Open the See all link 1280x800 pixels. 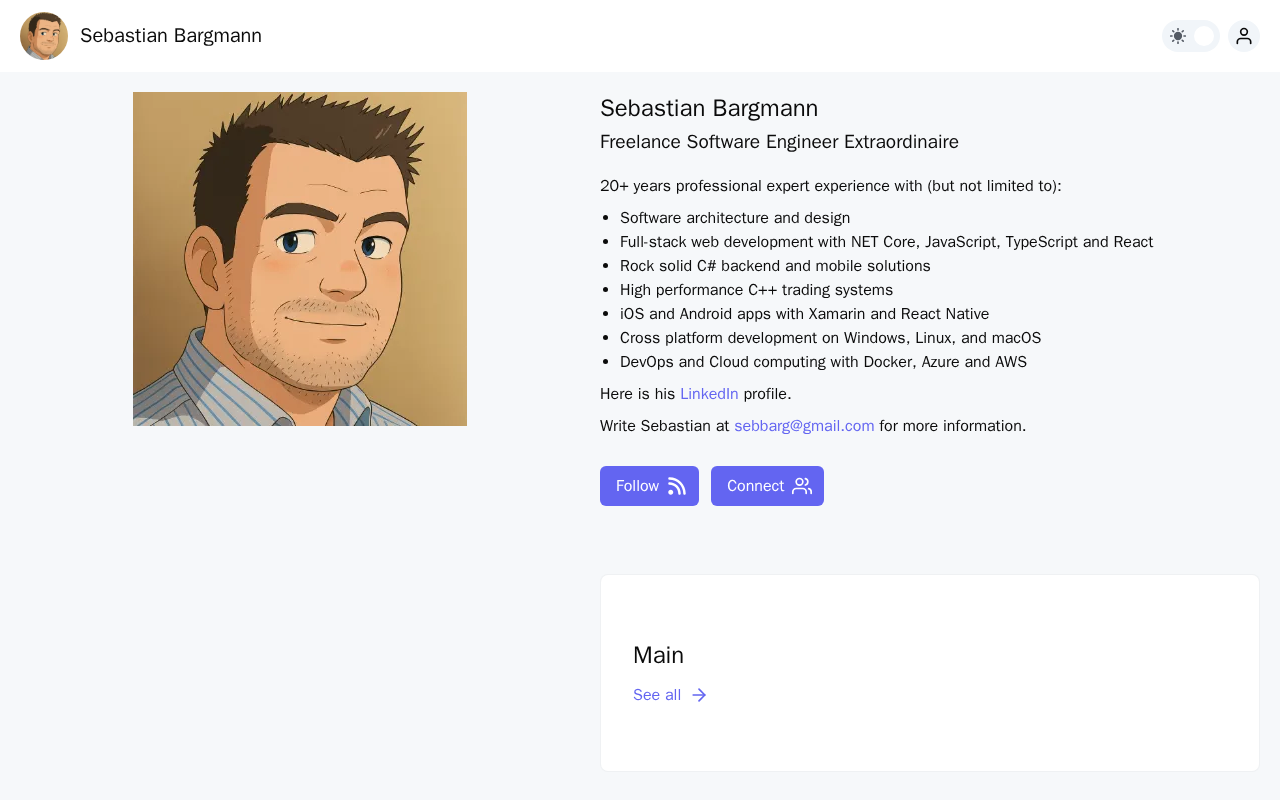pos(657,695)
